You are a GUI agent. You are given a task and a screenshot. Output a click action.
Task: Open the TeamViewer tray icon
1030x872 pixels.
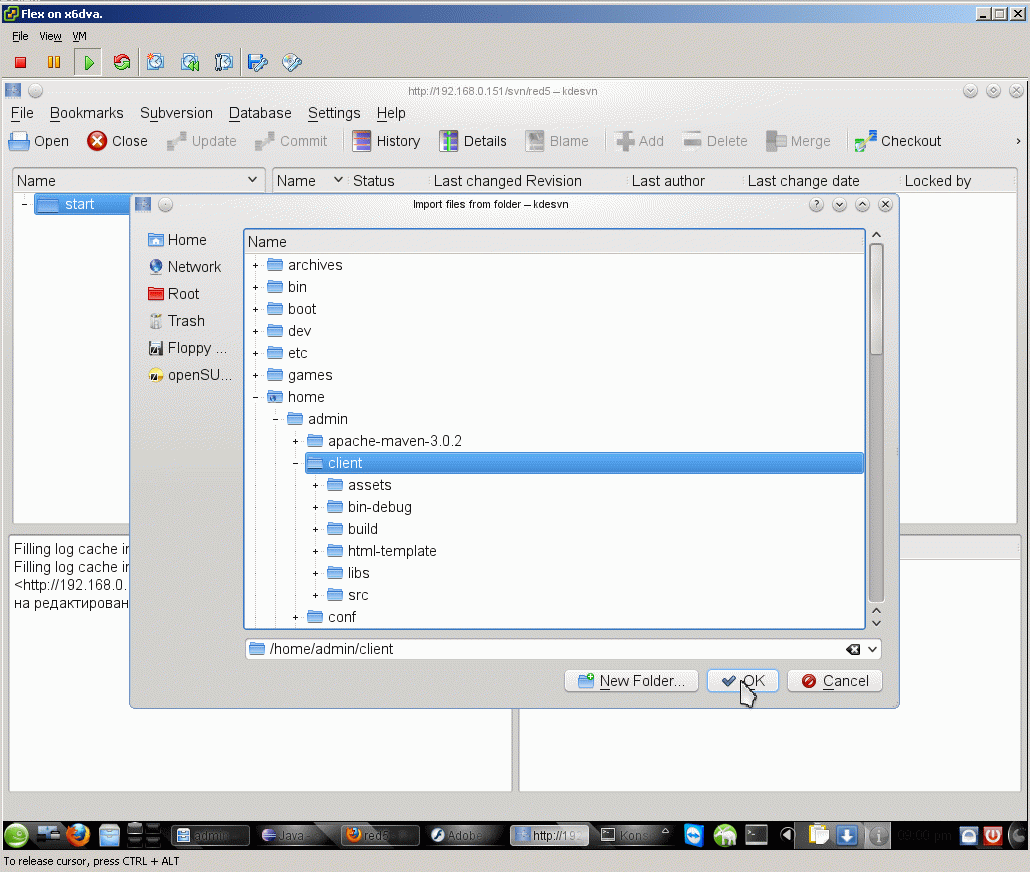694,835
